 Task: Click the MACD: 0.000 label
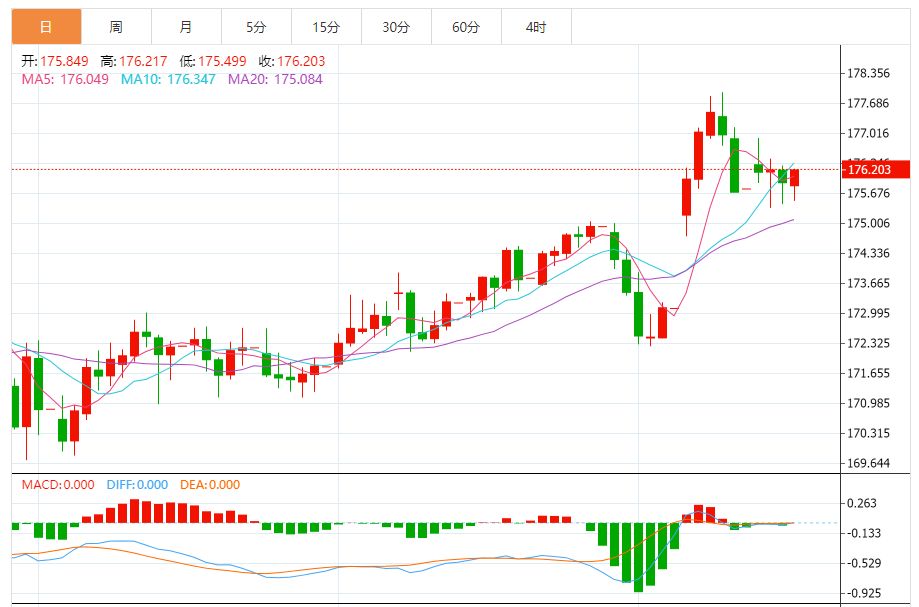(58, 485)
